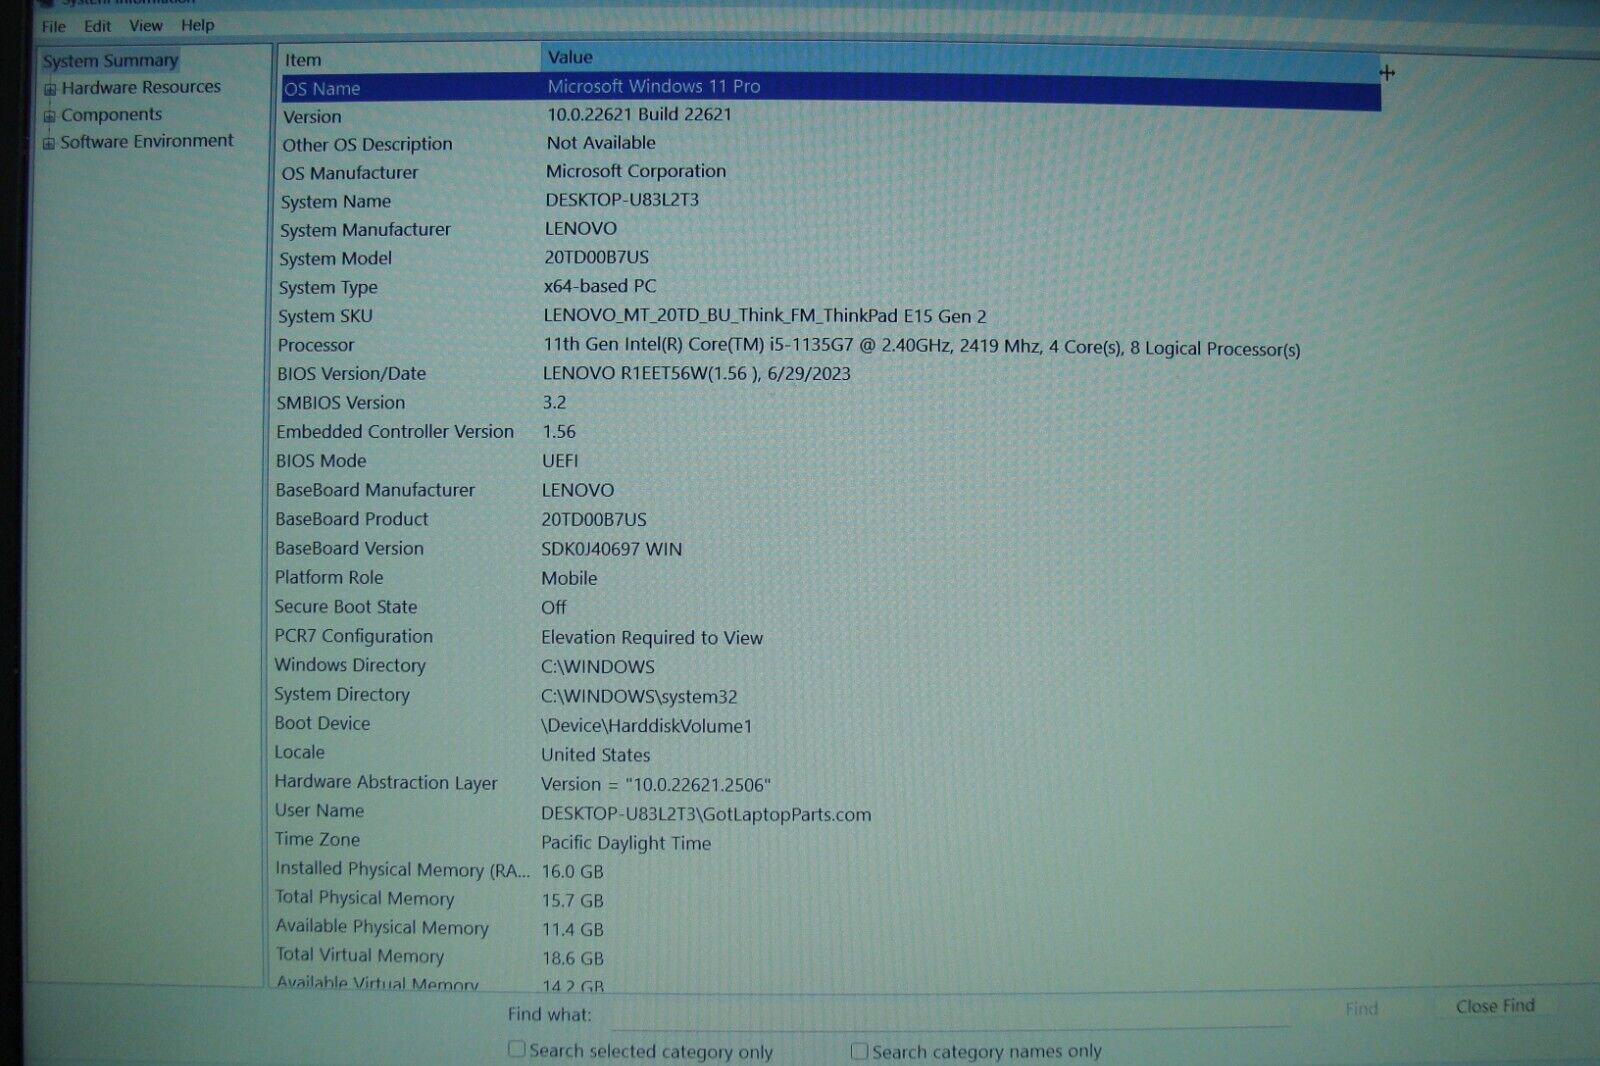Expand the Software Environment node

point(48,144)
